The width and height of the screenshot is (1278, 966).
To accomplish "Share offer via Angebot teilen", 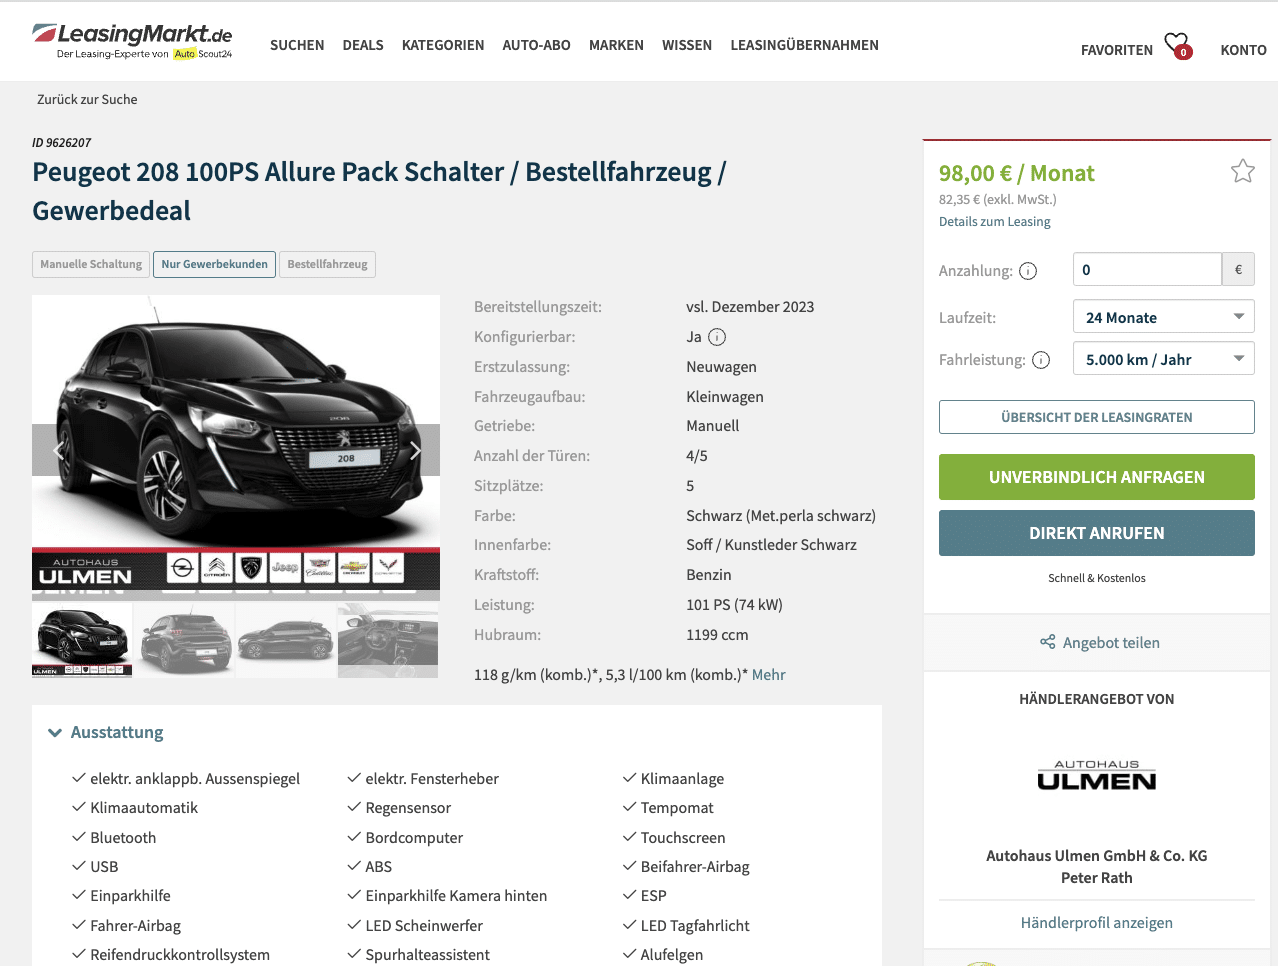I will tap(1100, 642).
